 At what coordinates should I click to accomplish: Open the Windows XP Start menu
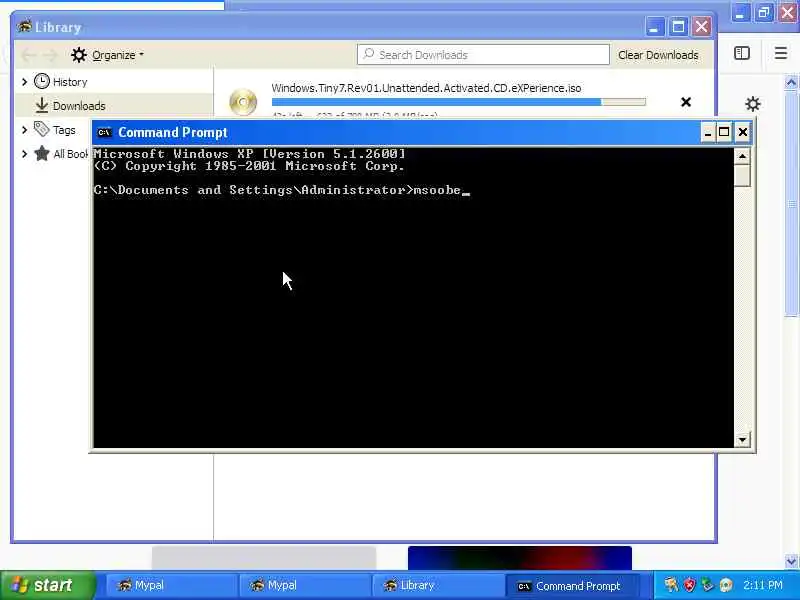pos(47,585)
